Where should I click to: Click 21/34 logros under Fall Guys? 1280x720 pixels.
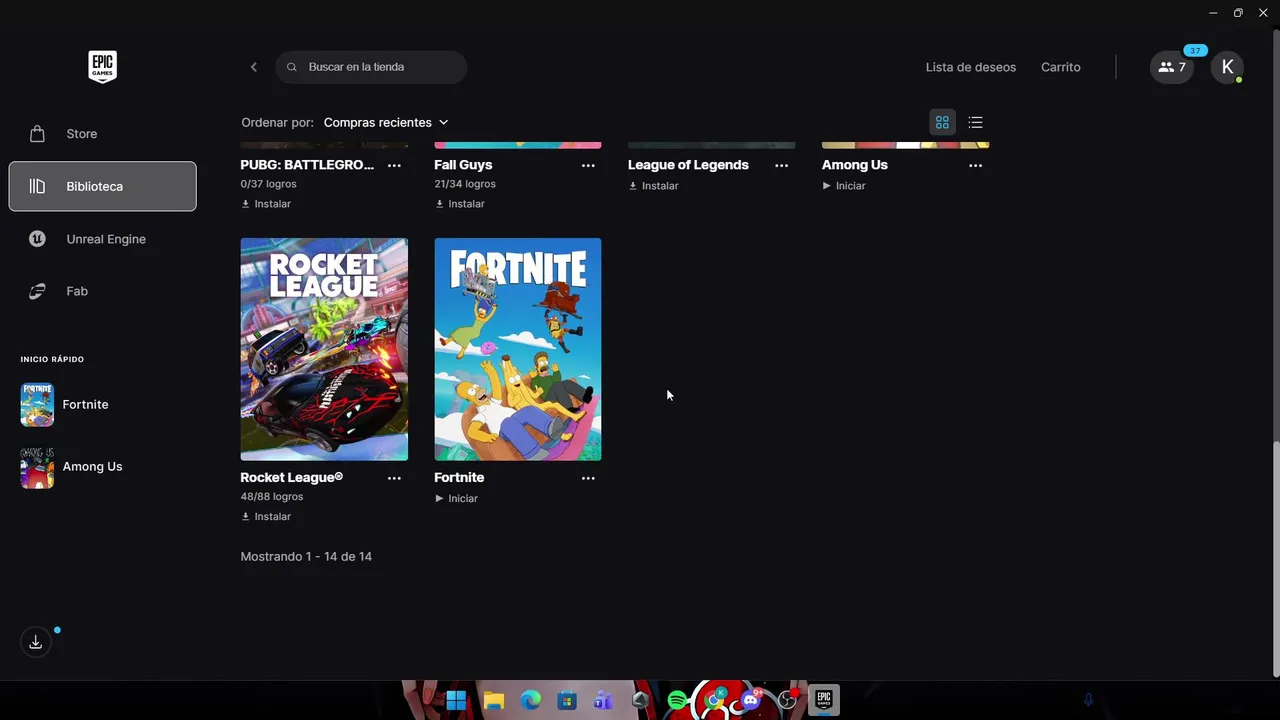click(x=465, y=184)
